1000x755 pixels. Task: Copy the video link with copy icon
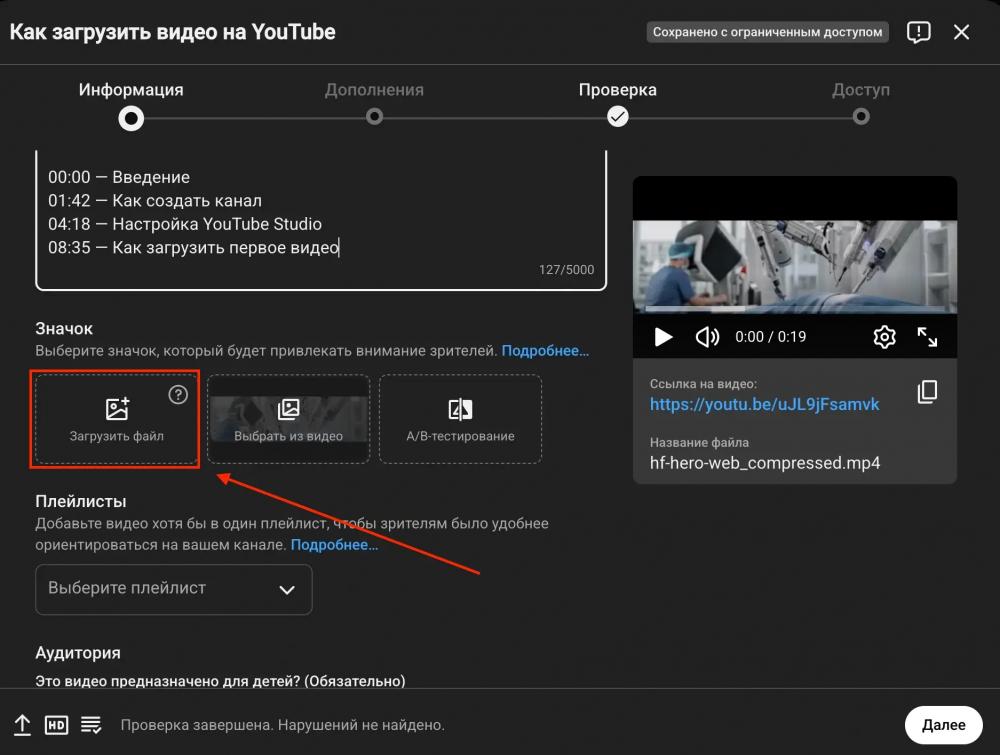[x=927, y=392]
